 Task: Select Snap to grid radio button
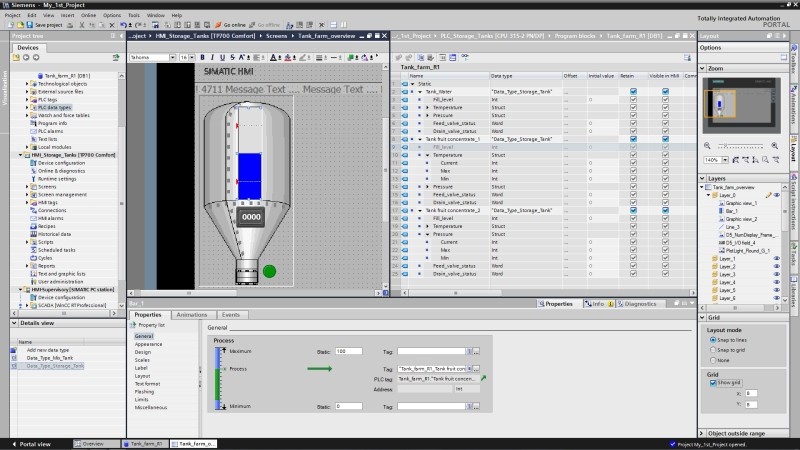[x=713, y=350]
